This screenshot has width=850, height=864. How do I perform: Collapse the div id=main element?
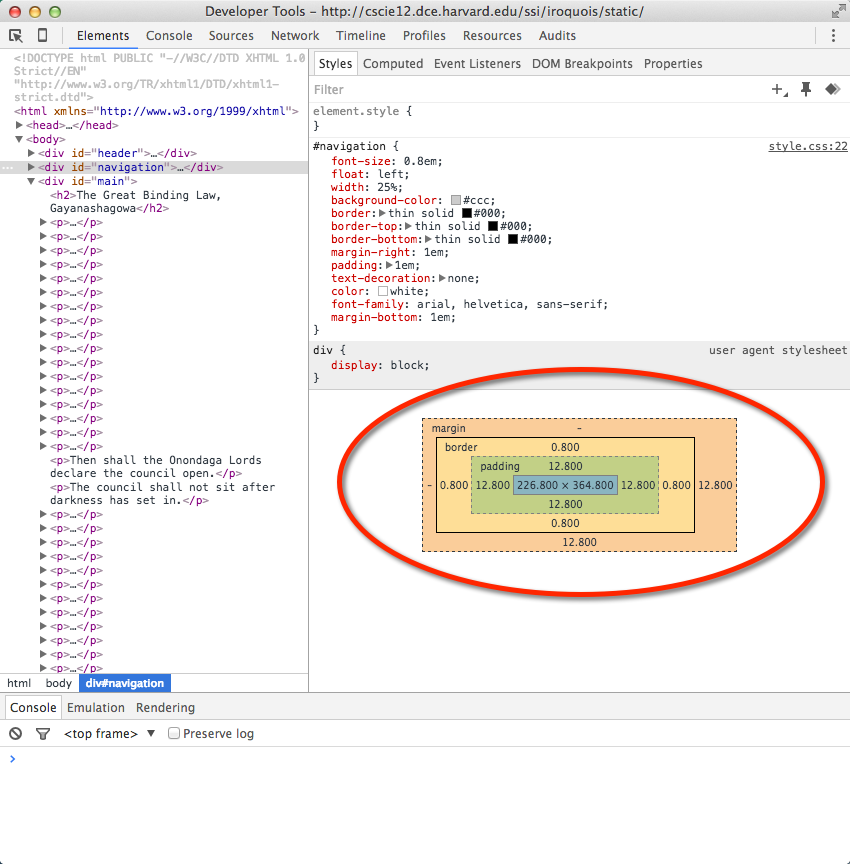coord(30,181)
